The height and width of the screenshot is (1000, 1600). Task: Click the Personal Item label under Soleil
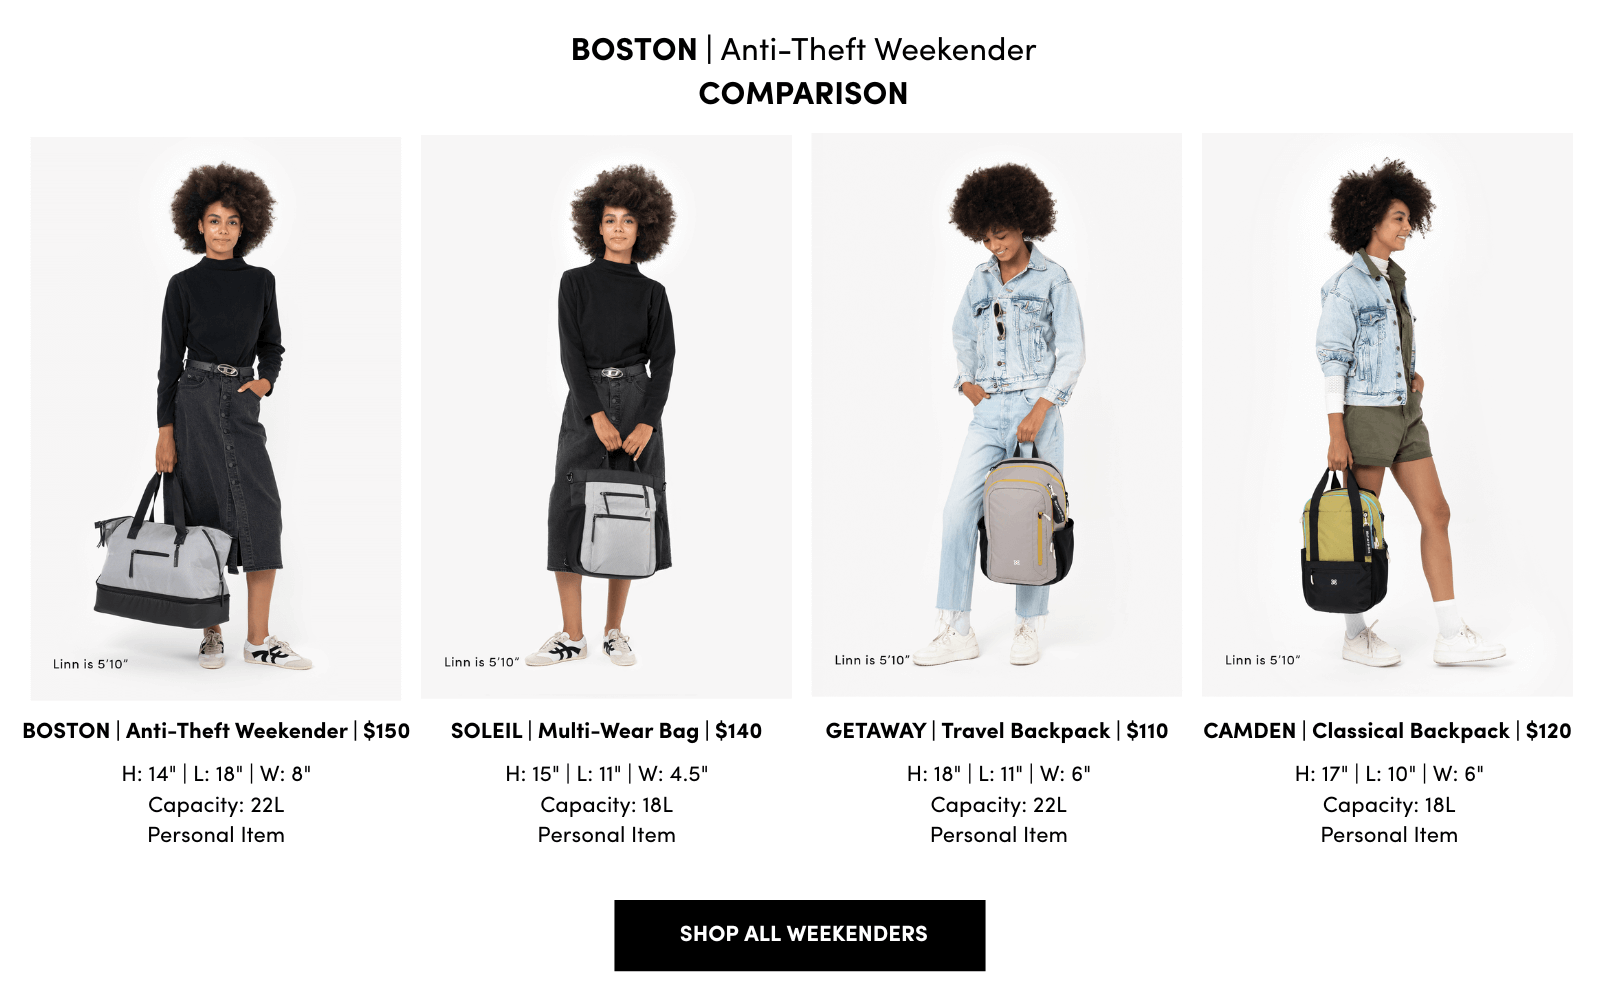click(x=606, y=835)
